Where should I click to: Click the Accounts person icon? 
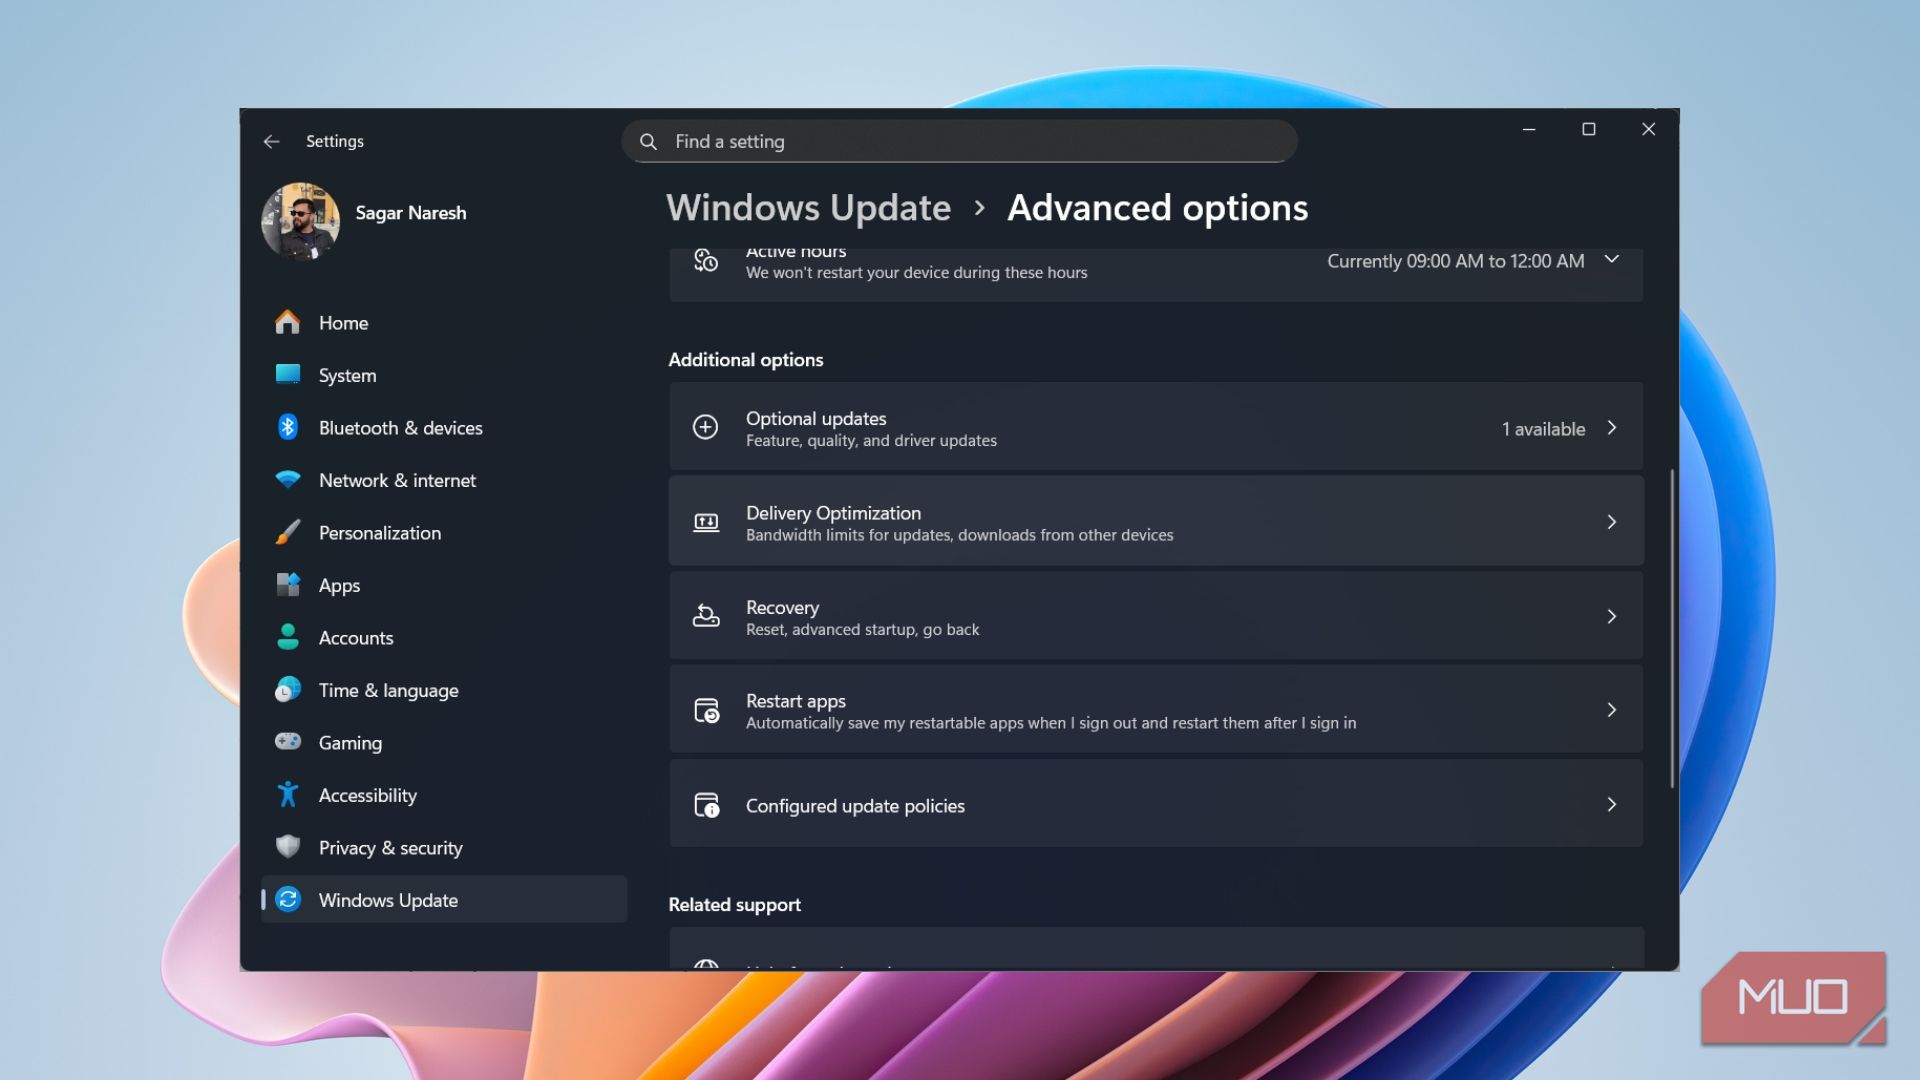pos(288,637)
